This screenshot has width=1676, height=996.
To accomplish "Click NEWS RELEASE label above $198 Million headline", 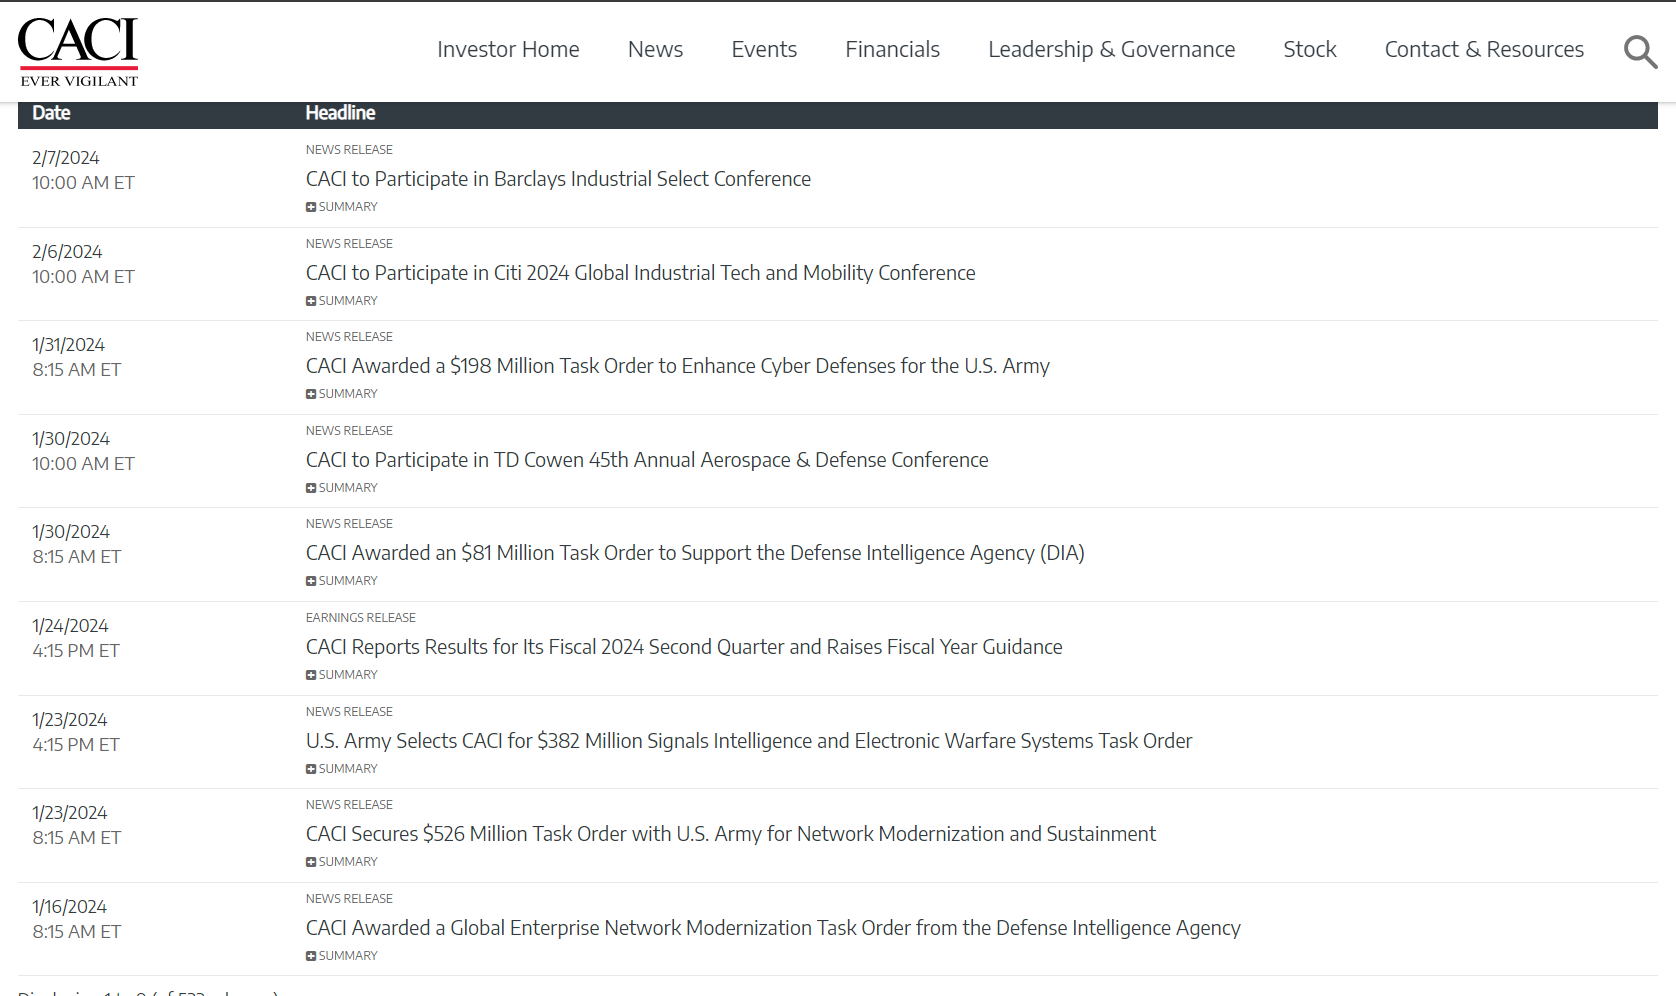I will coord(349,337).
